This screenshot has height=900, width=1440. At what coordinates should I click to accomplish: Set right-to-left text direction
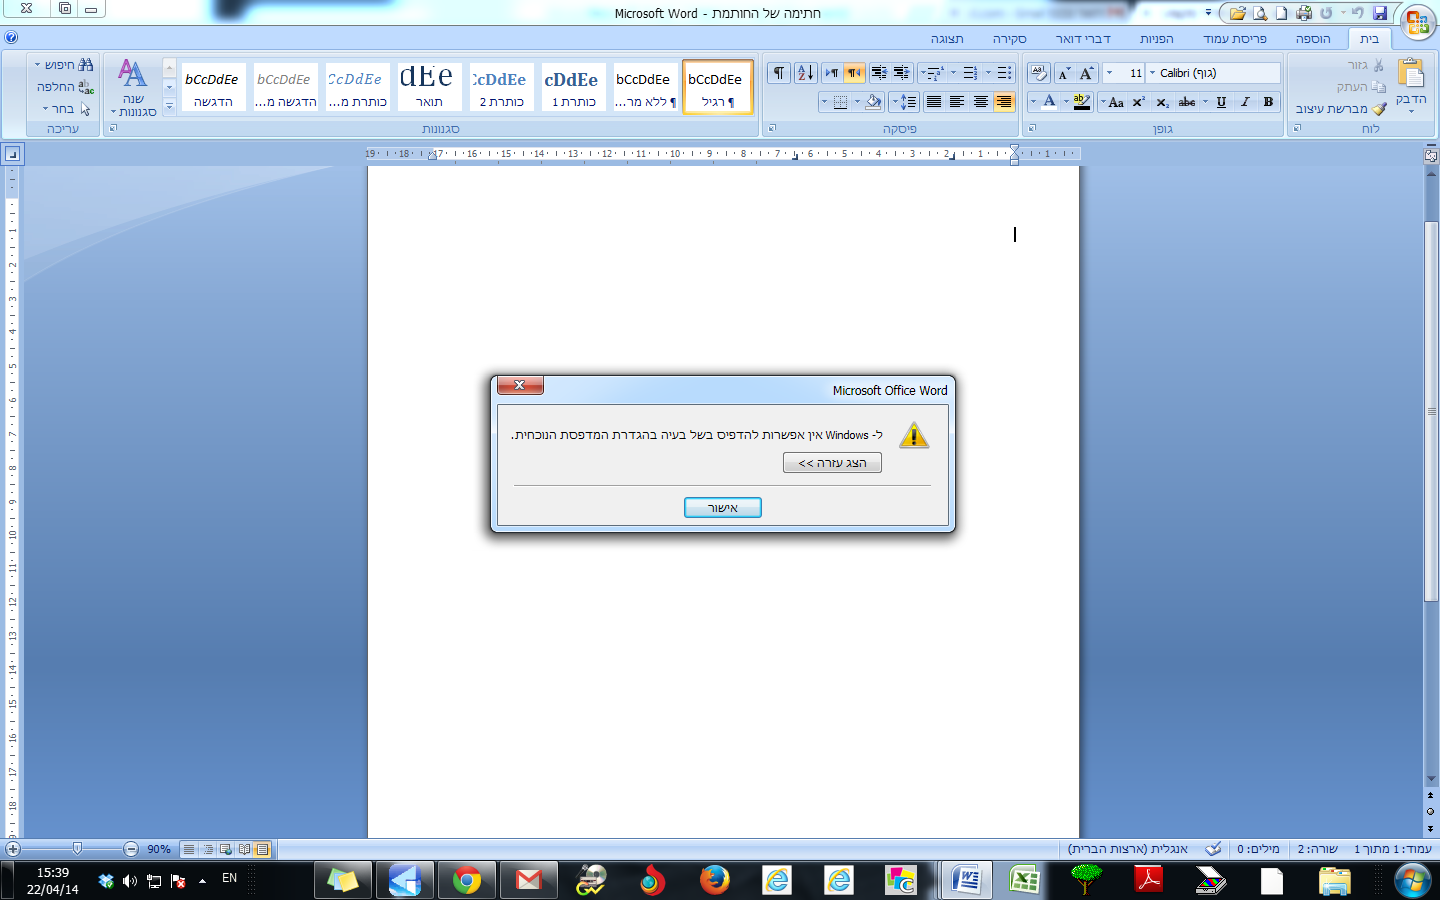click(854, 73)
